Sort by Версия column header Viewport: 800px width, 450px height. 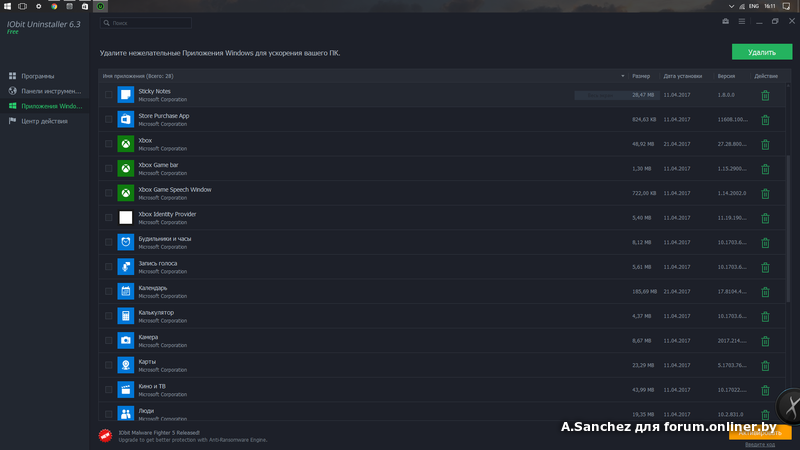727,76
